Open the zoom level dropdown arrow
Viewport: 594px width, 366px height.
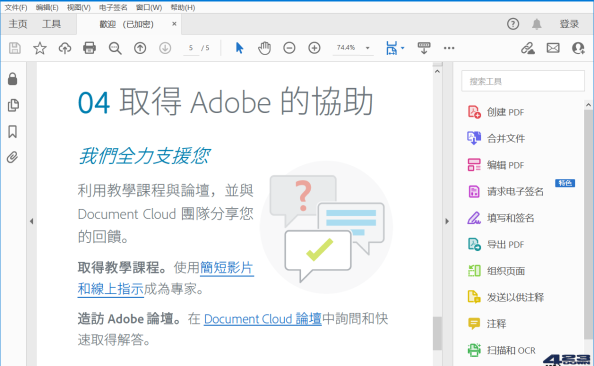[x=367, y=48]
